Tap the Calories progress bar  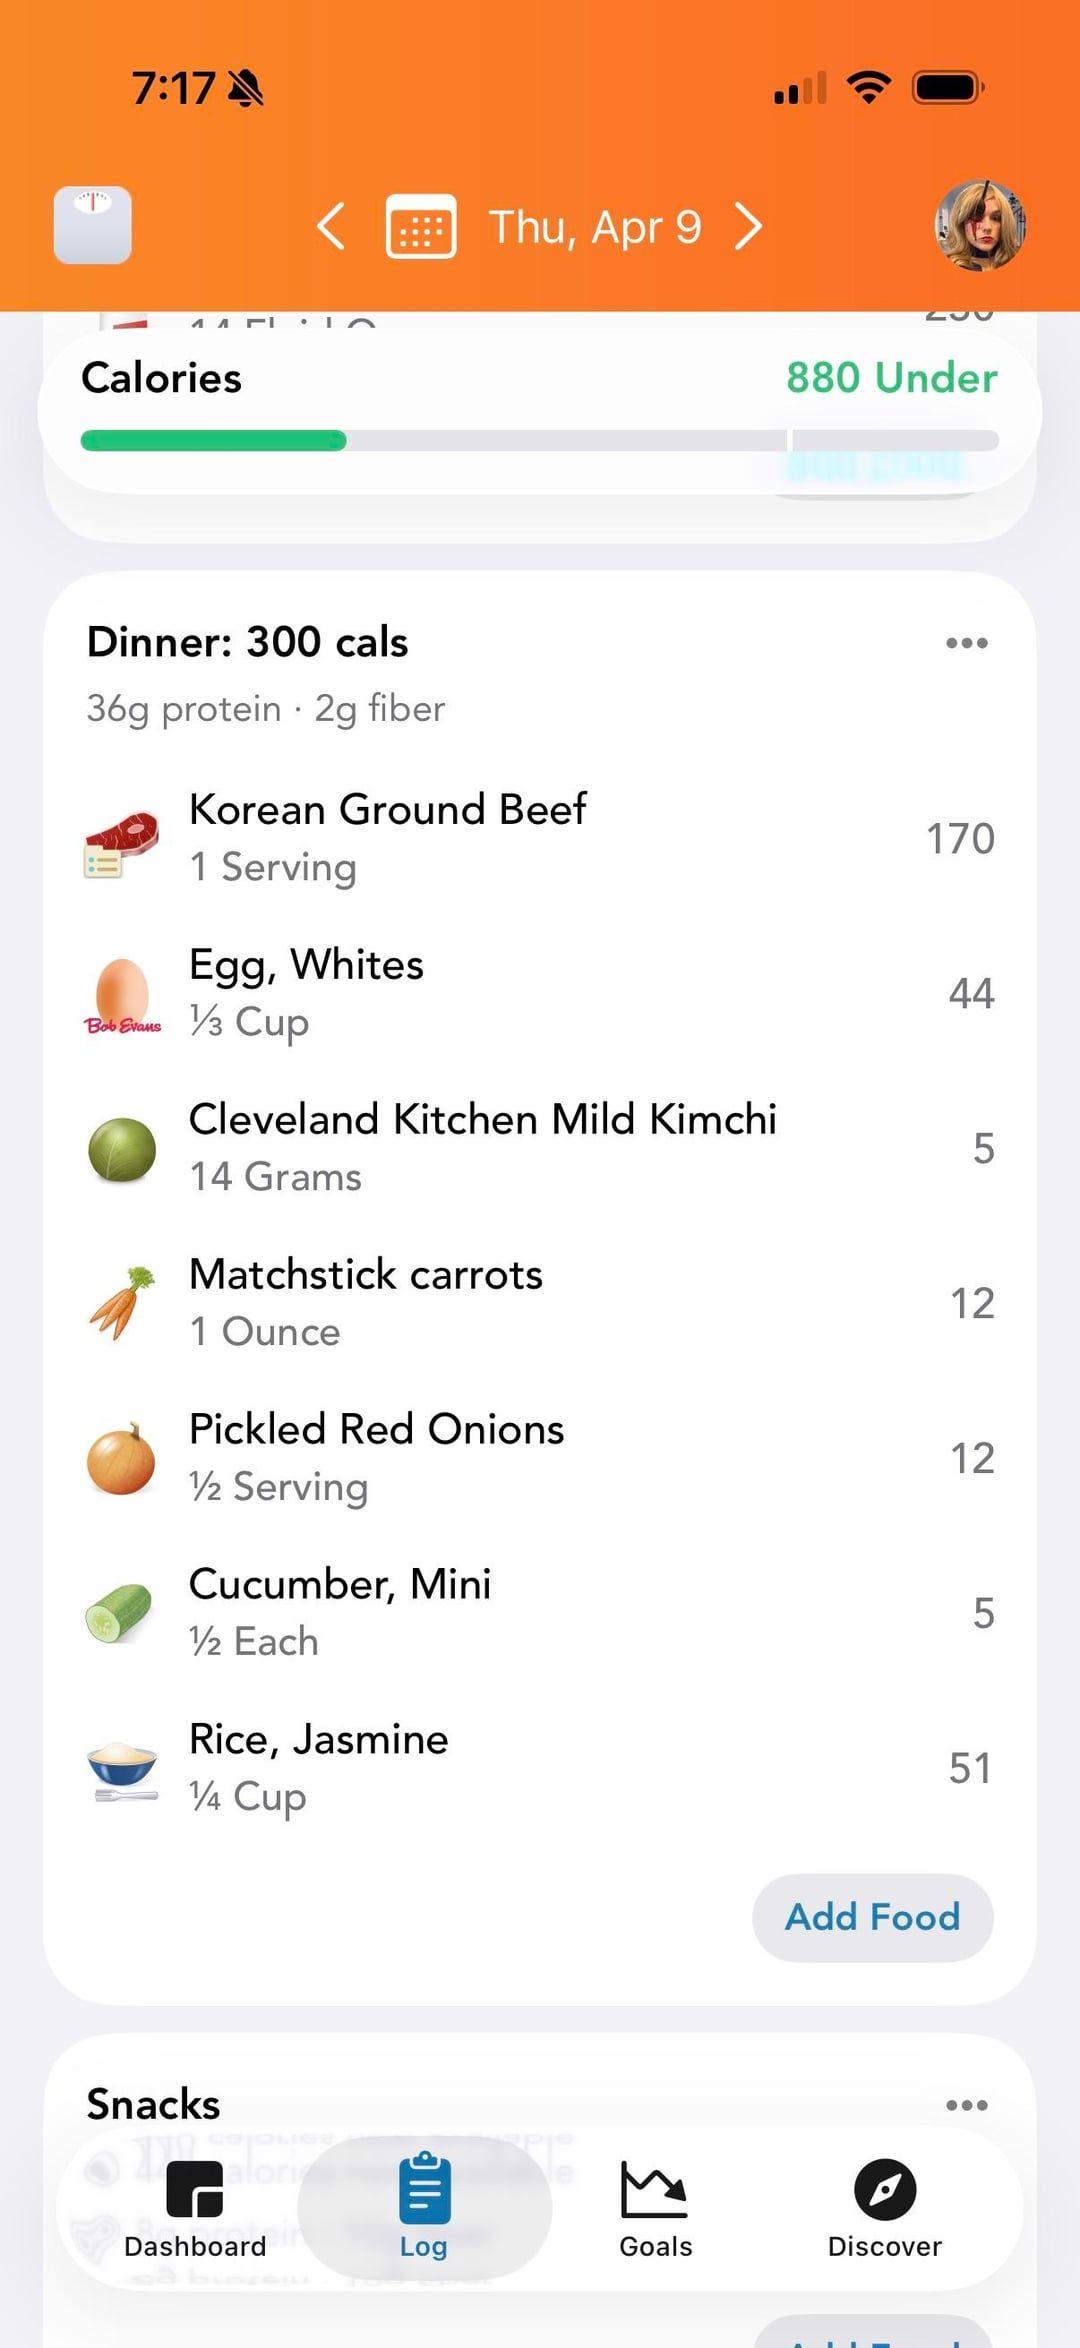coord(539,440)
